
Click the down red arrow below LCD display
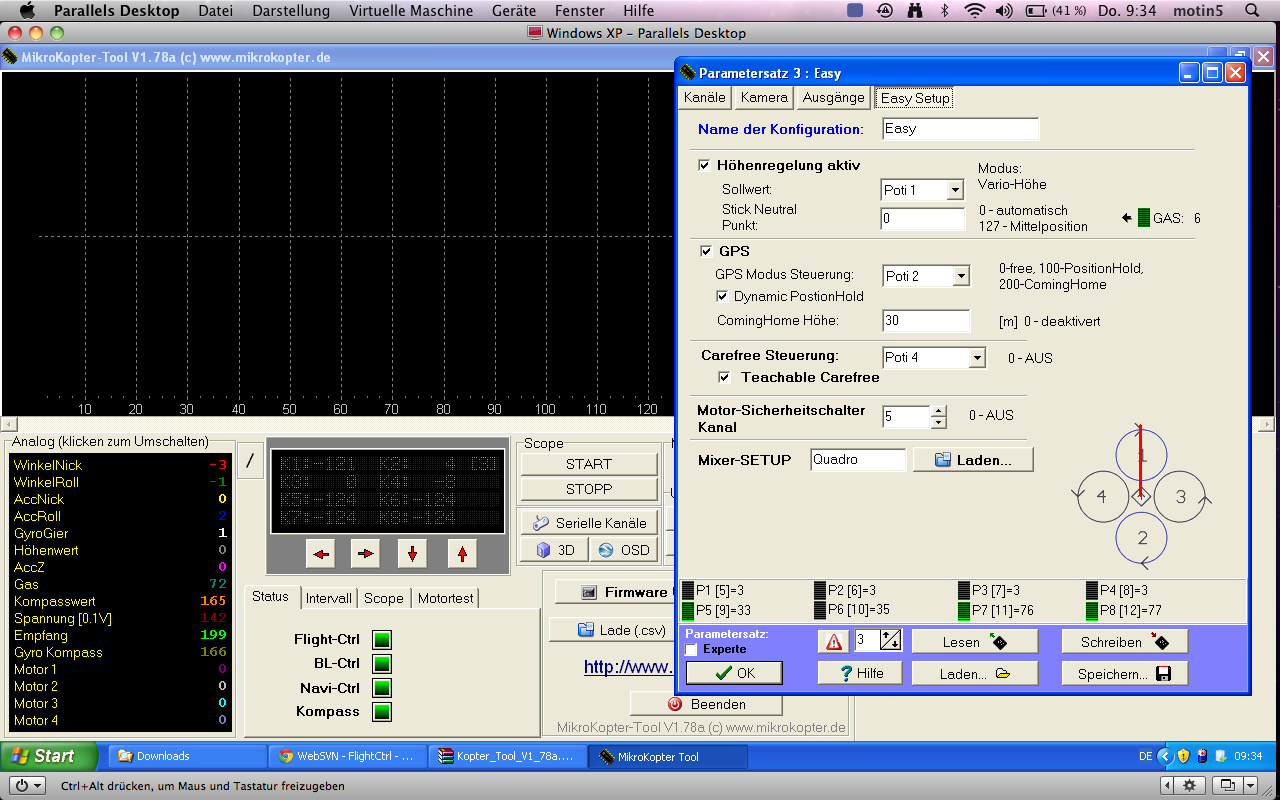tap(412, 553)
